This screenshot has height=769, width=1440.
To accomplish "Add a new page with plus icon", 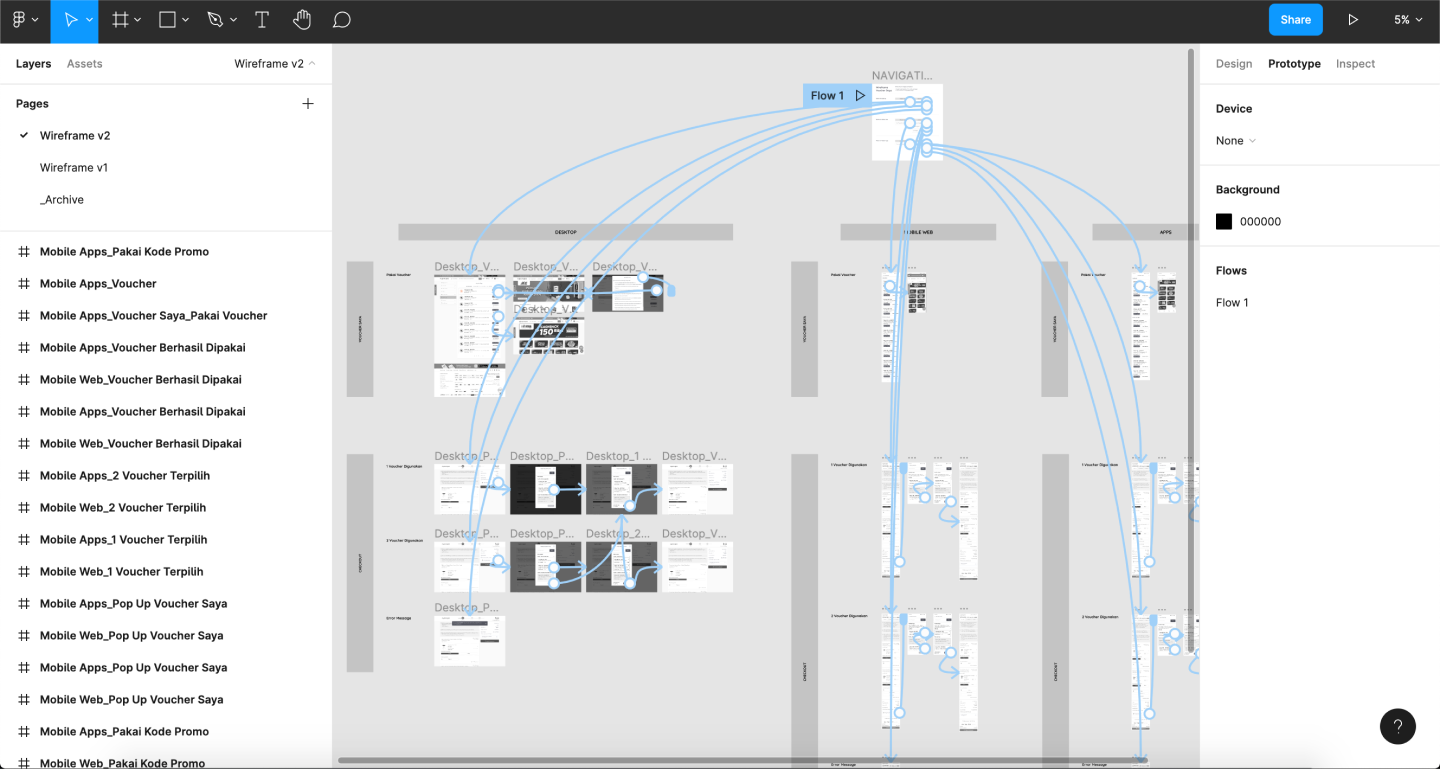I will point(308,104).
